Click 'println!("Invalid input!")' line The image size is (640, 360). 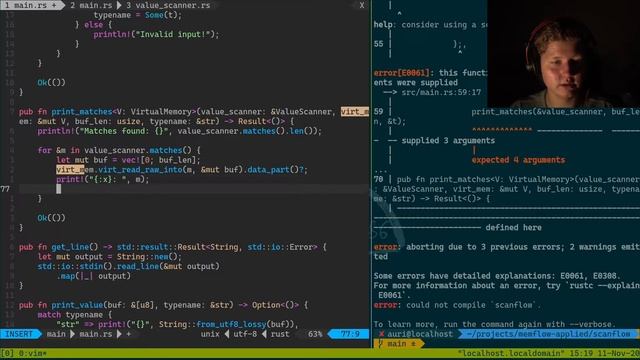pyautogui.click(x=156, y=34)
